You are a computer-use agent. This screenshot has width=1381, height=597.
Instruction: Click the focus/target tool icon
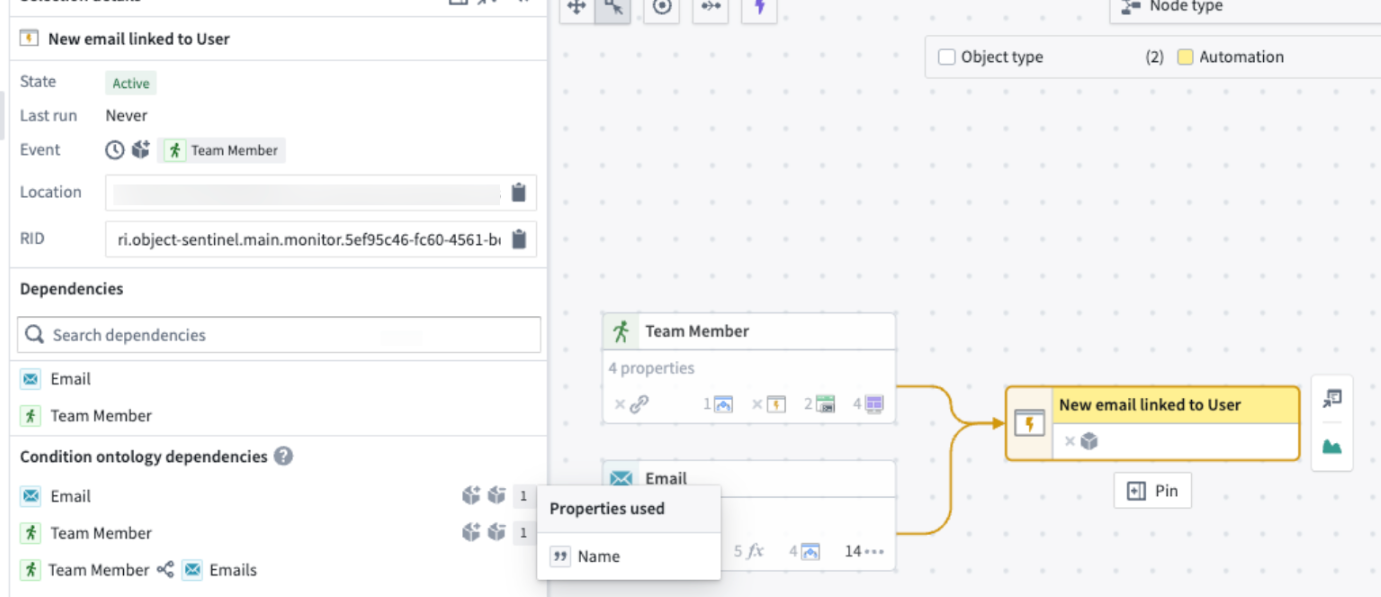click(x=661, y=8)
